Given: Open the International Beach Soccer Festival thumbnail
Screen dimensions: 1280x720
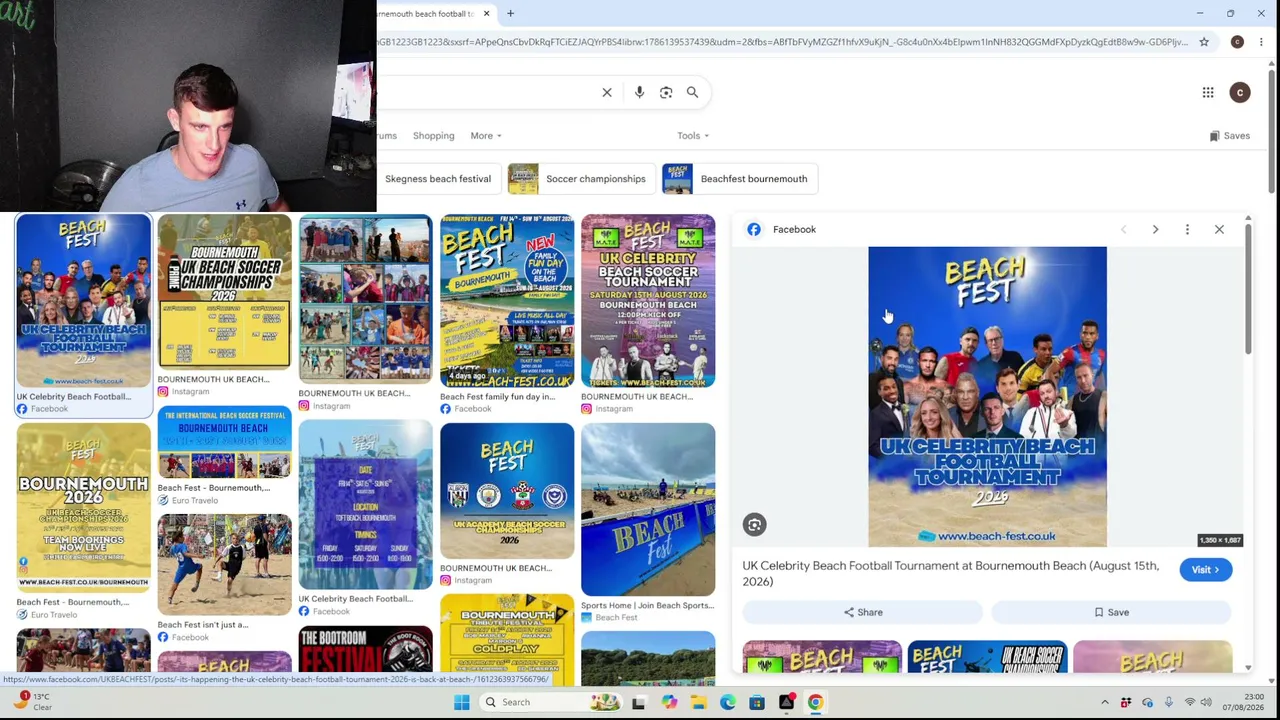Looking at the screenshot, I should click(x=224, y=443).
